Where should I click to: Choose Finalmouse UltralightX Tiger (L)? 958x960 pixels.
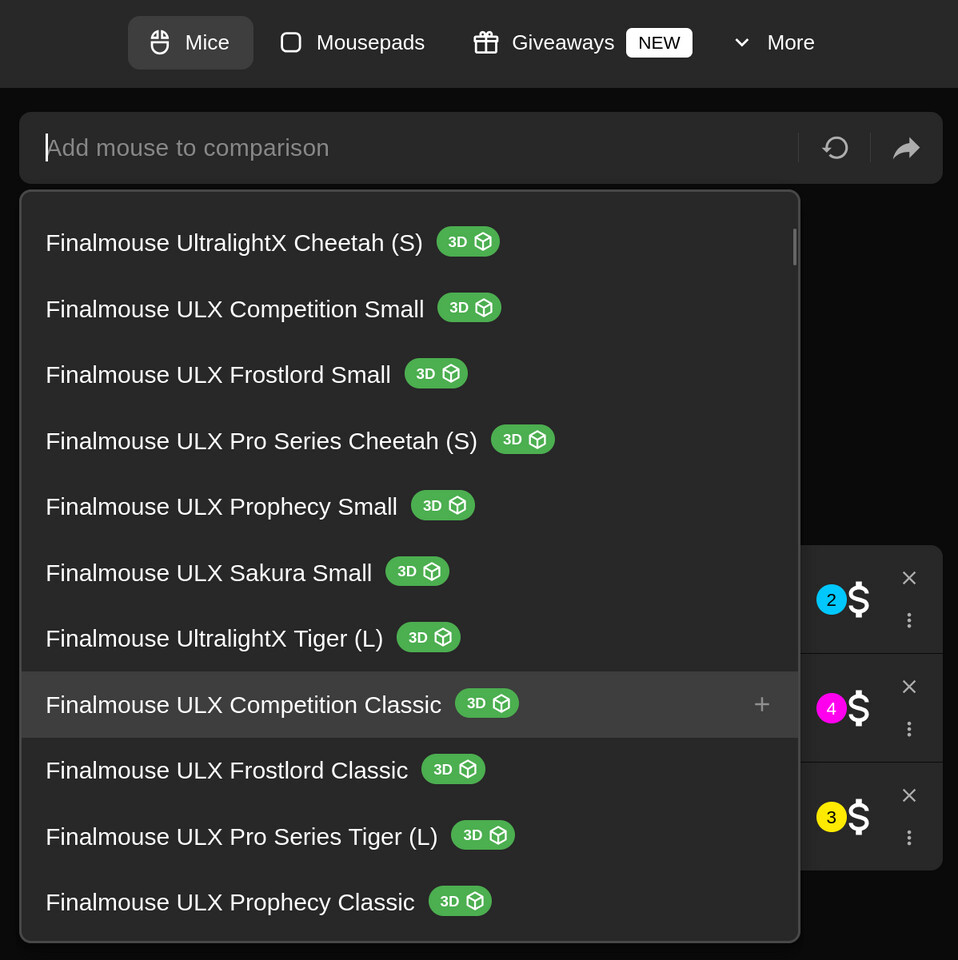(x=214, y=638)
